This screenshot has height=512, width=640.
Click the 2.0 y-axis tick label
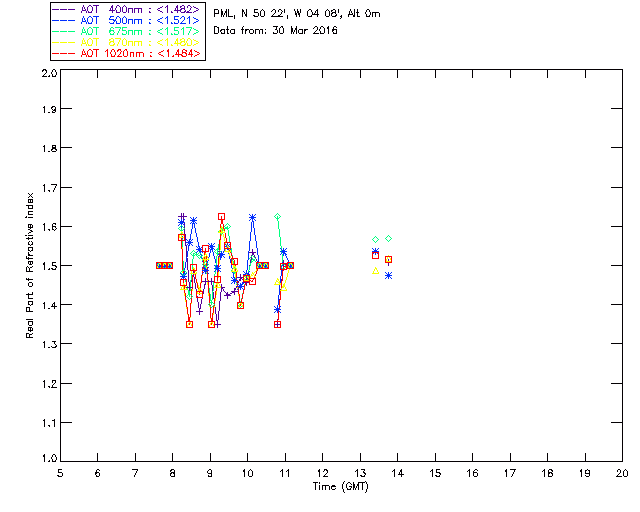coord(49,73)
